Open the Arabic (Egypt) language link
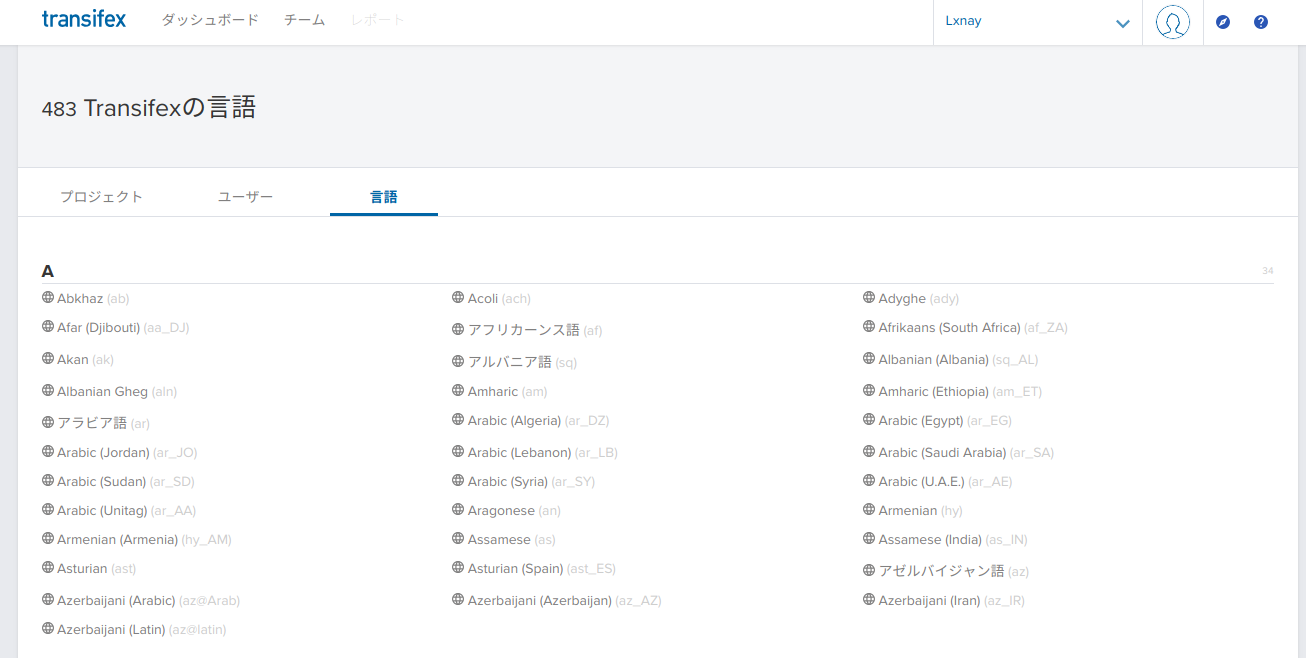Image resolution: width=1306 pixels, height=658 pixels. coord(920,421)
